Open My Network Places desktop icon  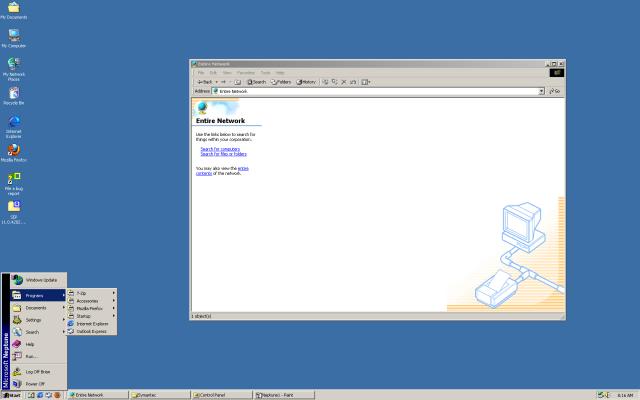13,68
